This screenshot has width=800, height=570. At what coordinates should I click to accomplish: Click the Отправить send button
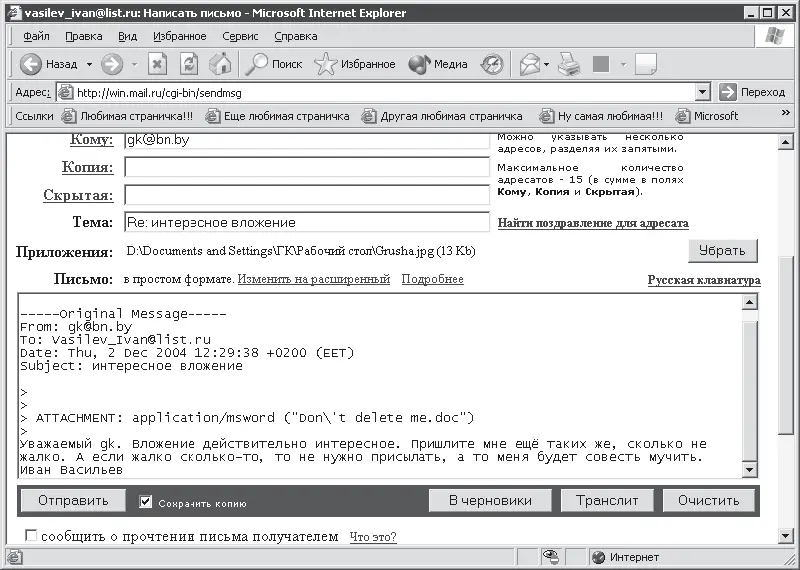pyautogui.click(x=73, y=500)
